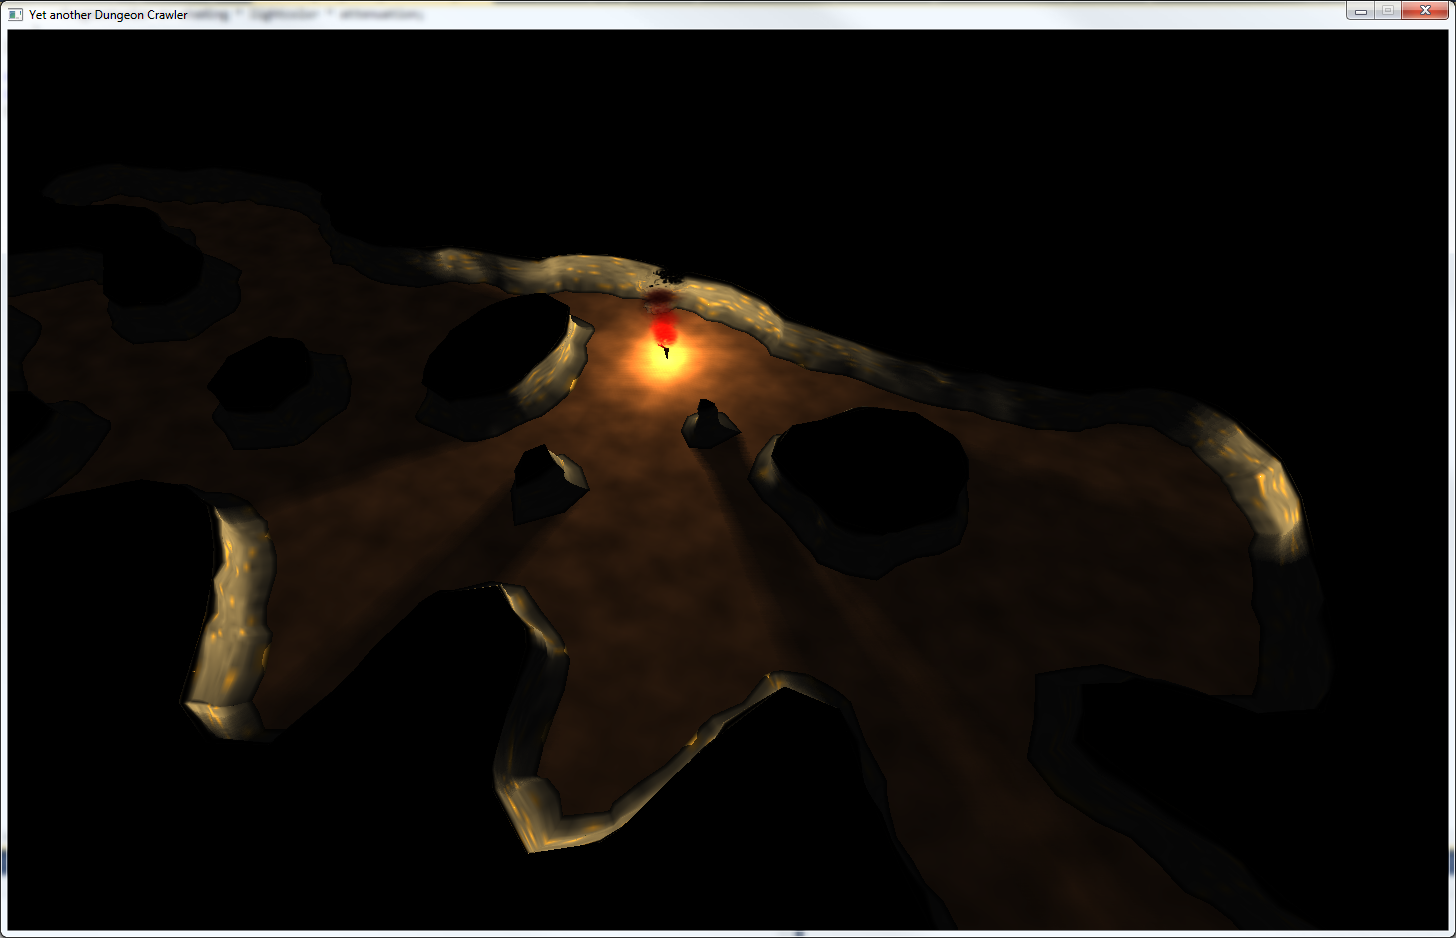Minimize the dungeon crawler window
Image resolution: width=1456 pixels, height=938 pixels.
1360,11
